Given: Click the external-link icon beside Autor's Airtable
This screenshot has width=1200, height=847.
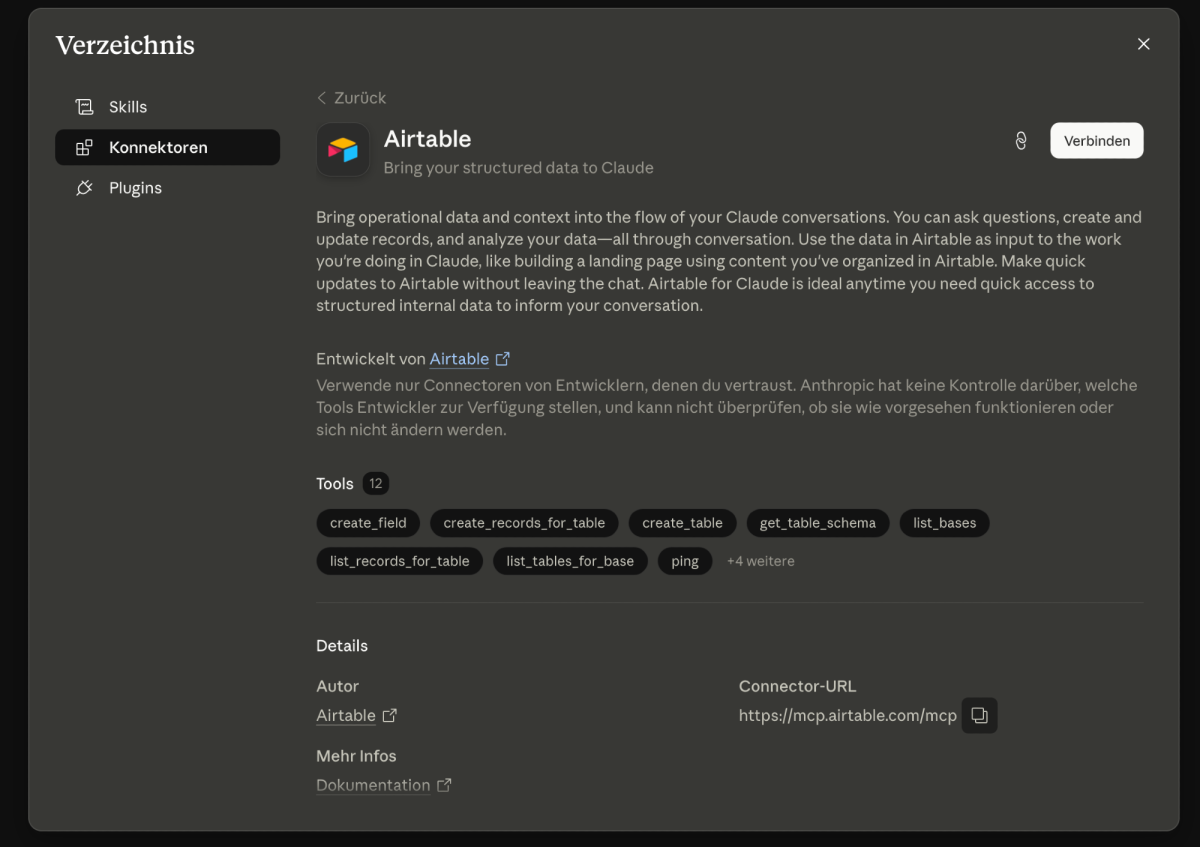Looking at the screenshot, I should pyautogui.click(x=390, y=716).
